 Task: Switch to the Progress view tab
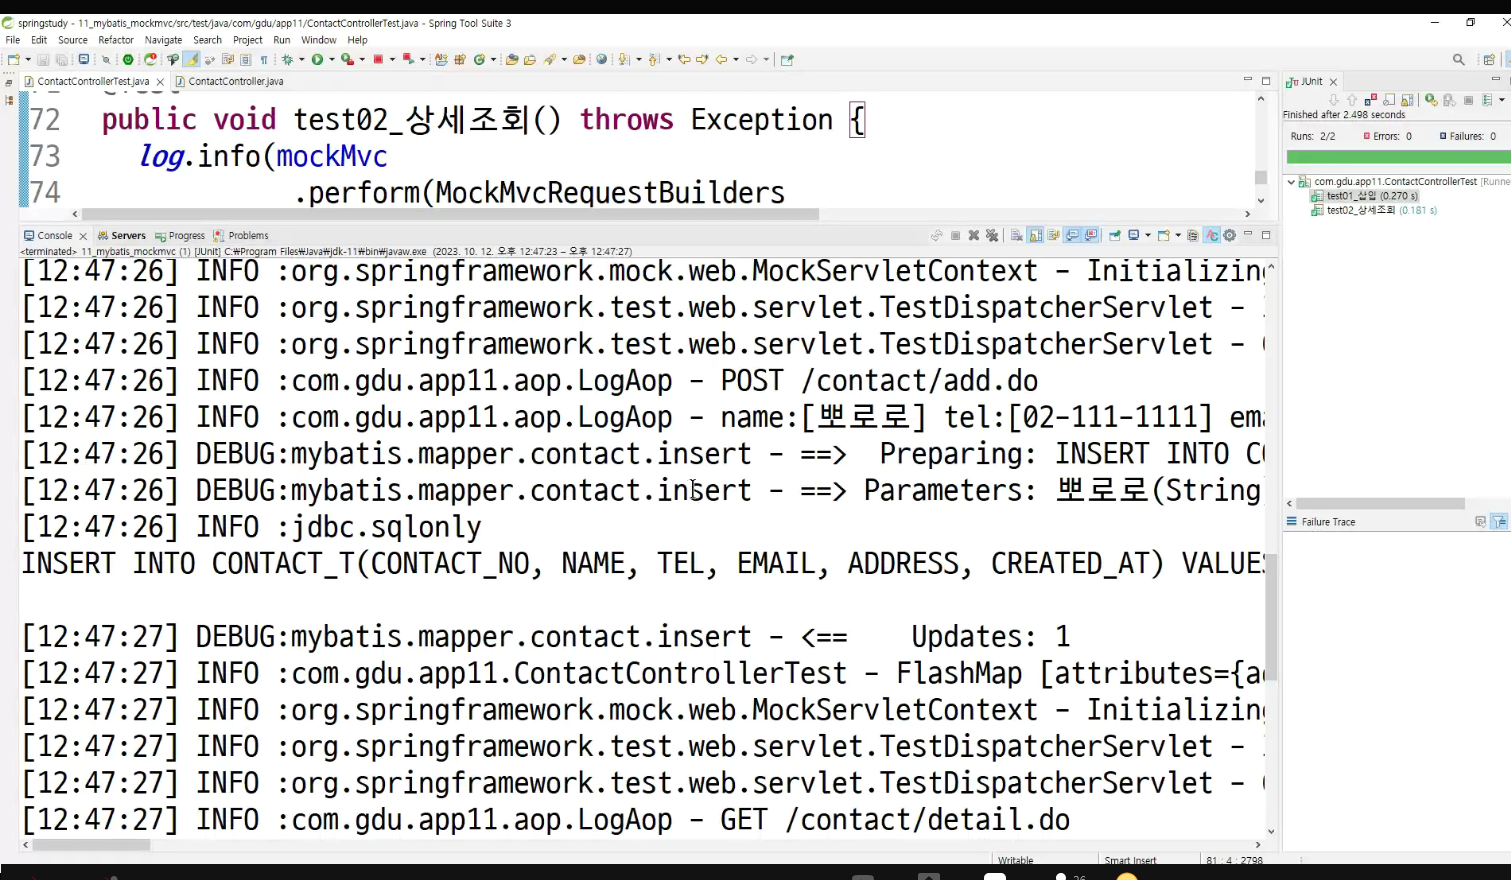pyautogui.click(x=180, y=236)
